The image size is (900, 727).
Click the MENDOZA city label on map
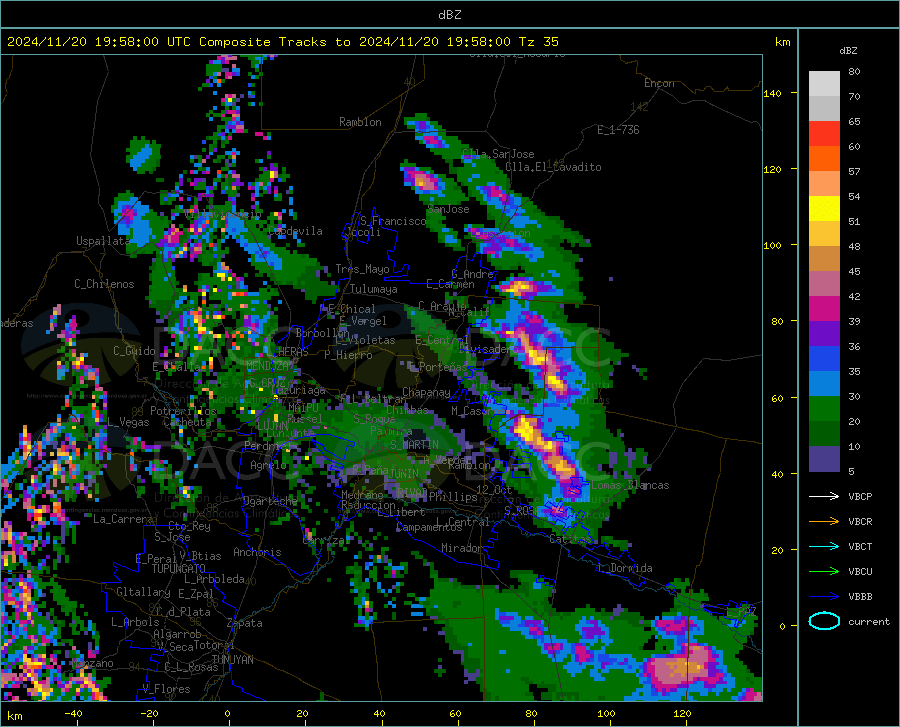(x=269, y=366)
